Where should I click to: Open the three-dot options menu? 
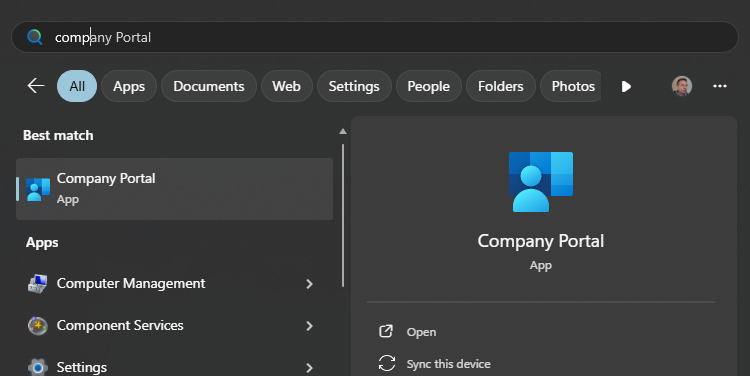720,86
